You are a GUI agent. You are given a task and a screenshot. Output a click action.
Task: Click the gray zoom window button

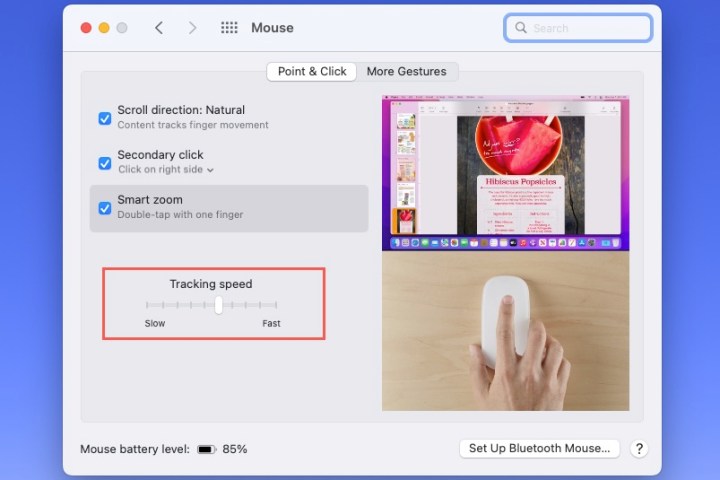coord(122,28)
